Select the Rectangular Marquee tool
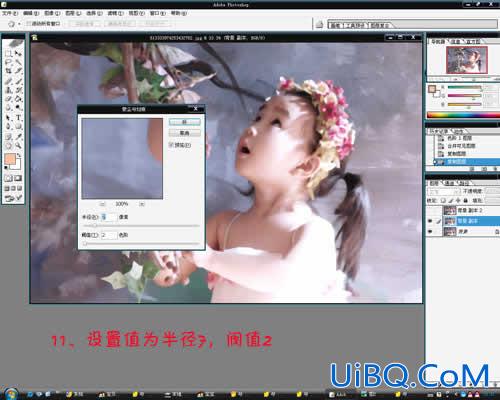The width and height of the screenshot is (500, 400). click(9, 53)
